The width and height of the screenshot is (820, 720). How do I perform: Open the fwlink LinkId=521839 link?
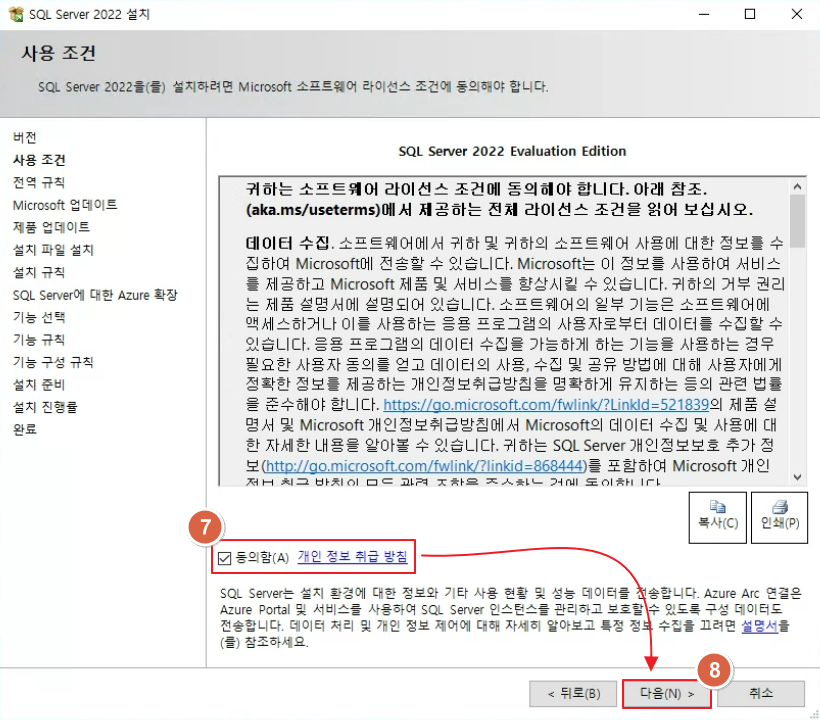pyautogui.click(x=546, y=405)
